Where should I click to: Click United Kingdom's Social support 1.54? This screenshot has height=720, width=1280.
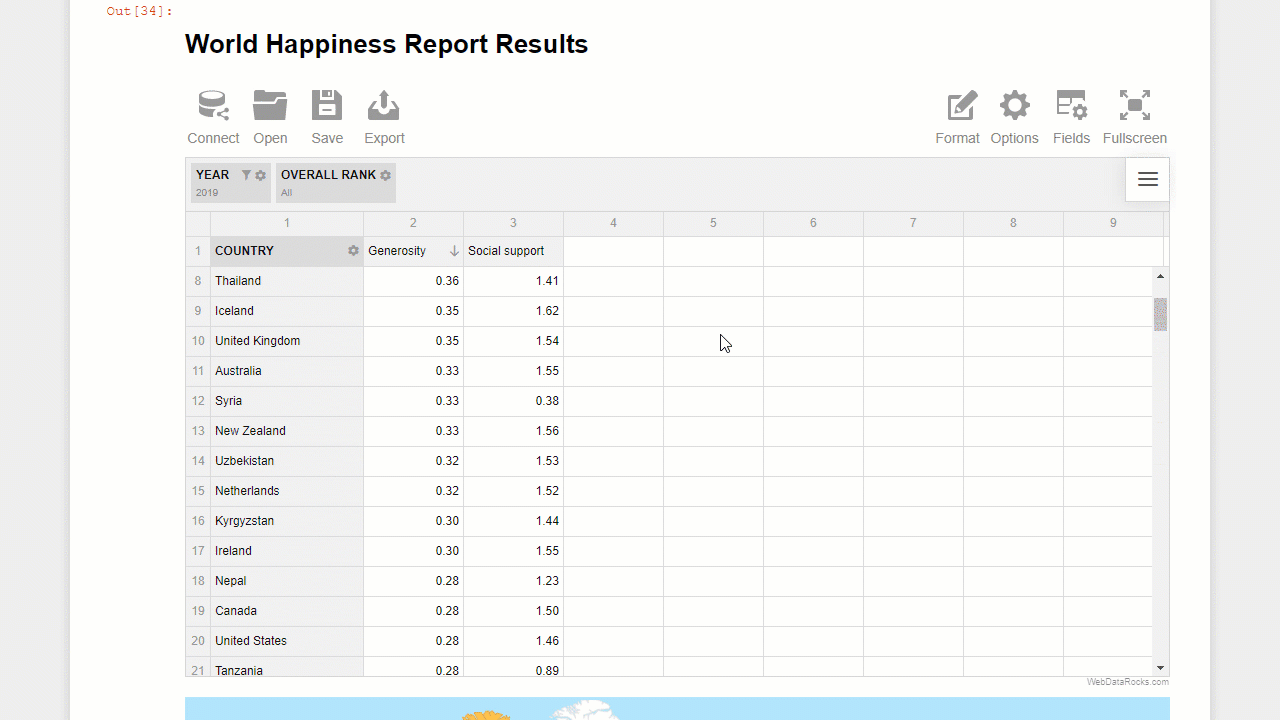(513, 341)
